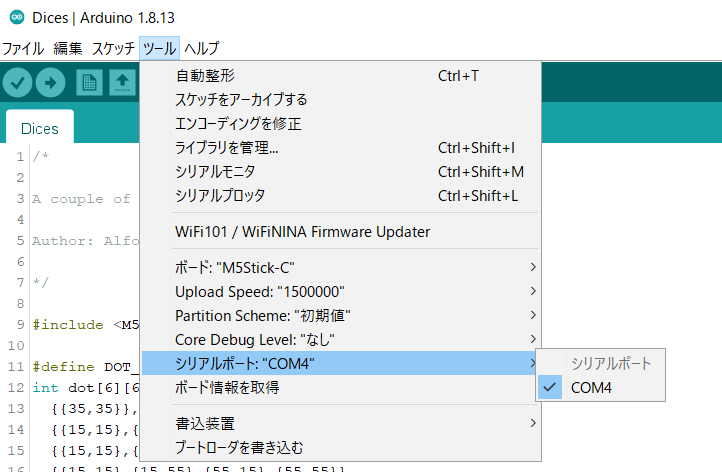Open シリアルモニタ
Viewport: 722px width, 472px height.
point(341,172)
